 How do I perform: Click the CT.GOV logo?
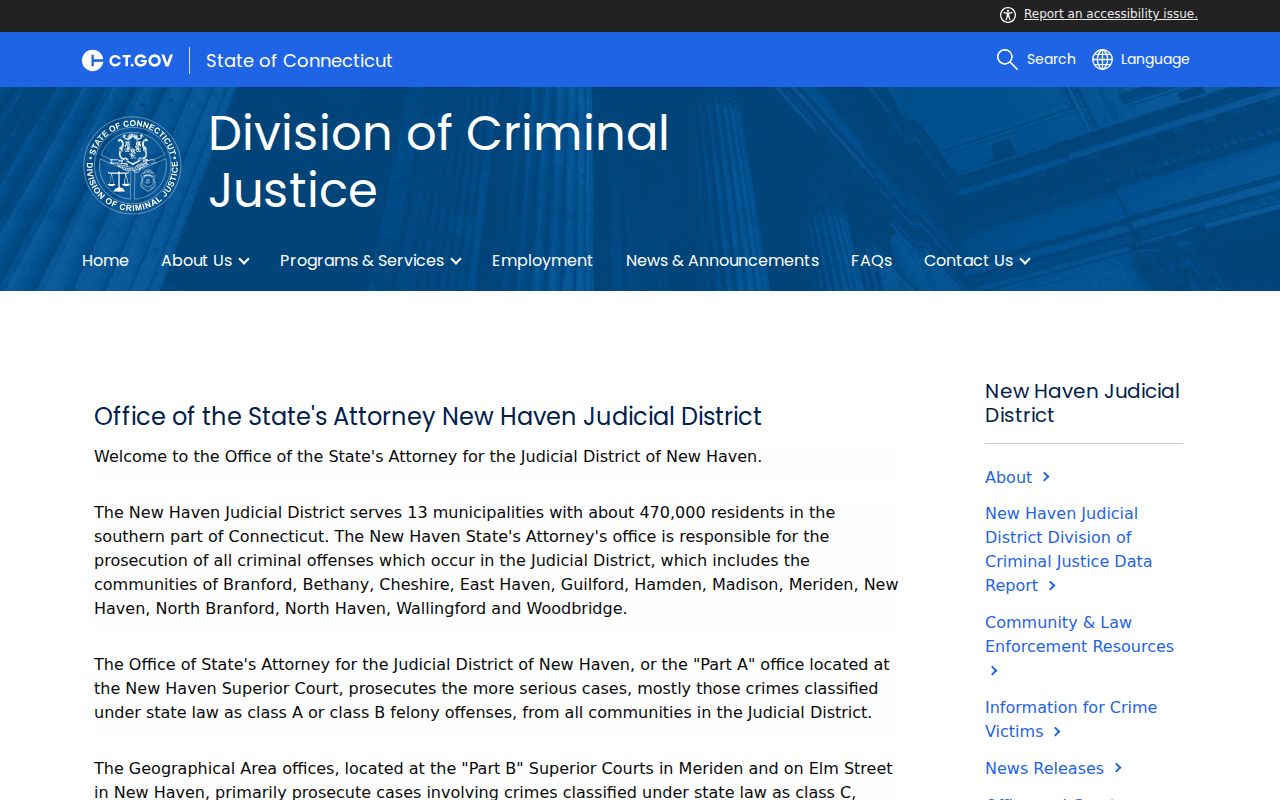click(x=127, y=60)
